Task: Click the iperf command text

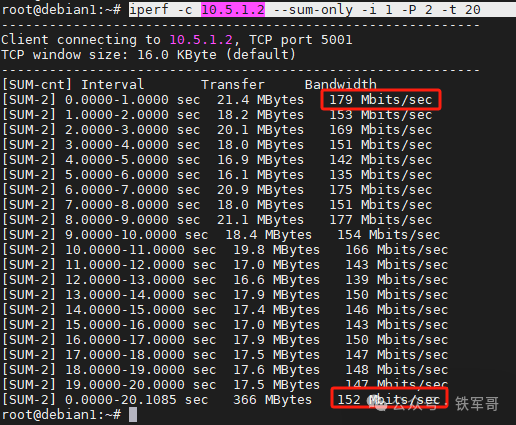Action: pyautogui.click(x=305, y=10)
